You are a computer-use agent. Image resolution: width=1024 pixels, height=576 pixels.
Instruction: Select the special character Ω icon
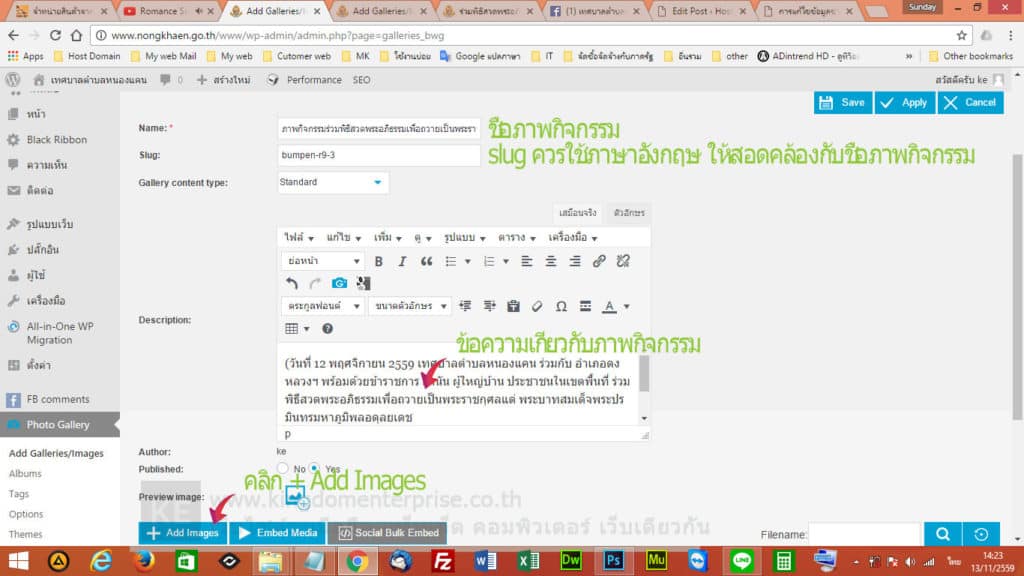click(562, 307)
